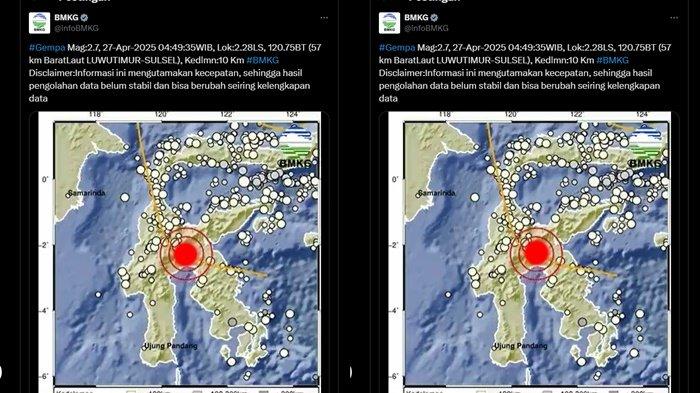700x393 pixels.
Task: Click Samarinda label on right map
Action: (437, 193)
